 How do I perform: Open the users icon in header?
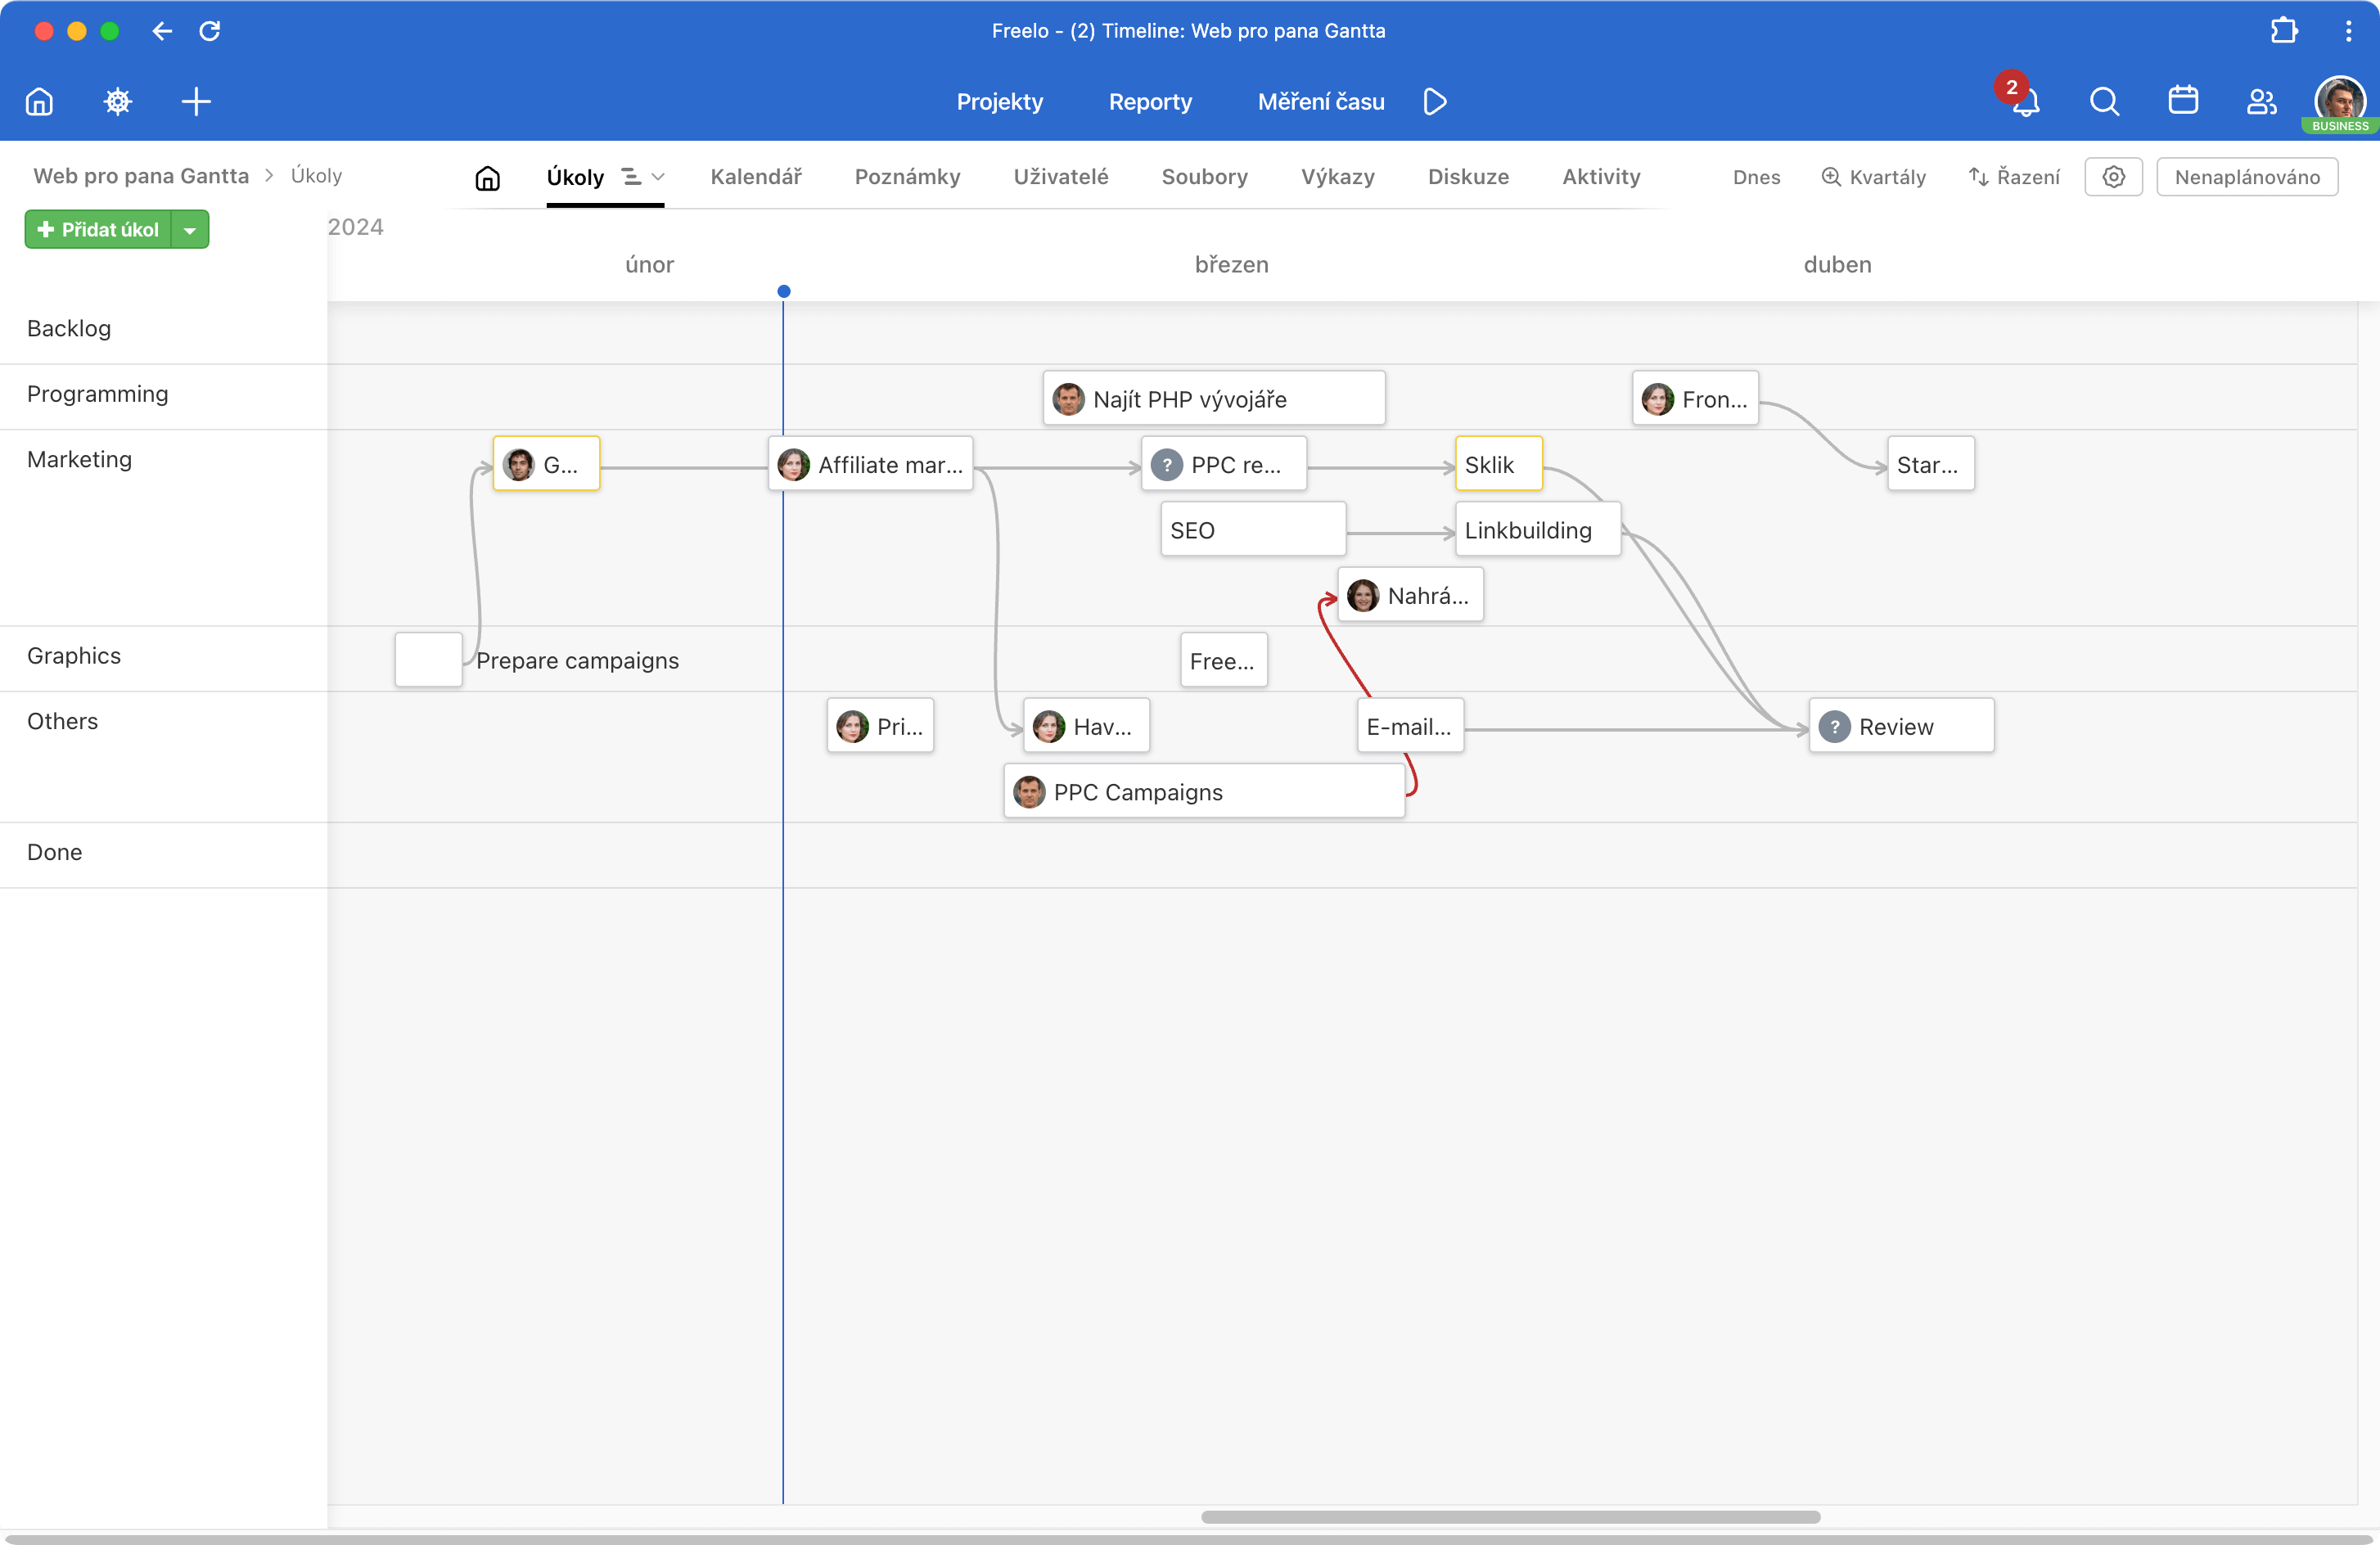(2262, 101)
